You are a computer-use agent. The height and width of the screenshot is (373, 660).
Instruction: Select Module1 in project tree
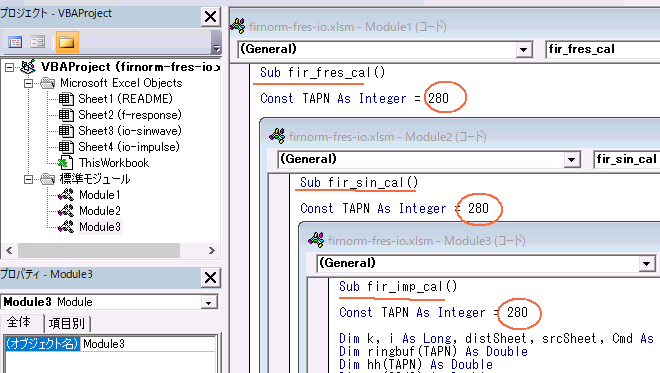click(x=100, y=195)
